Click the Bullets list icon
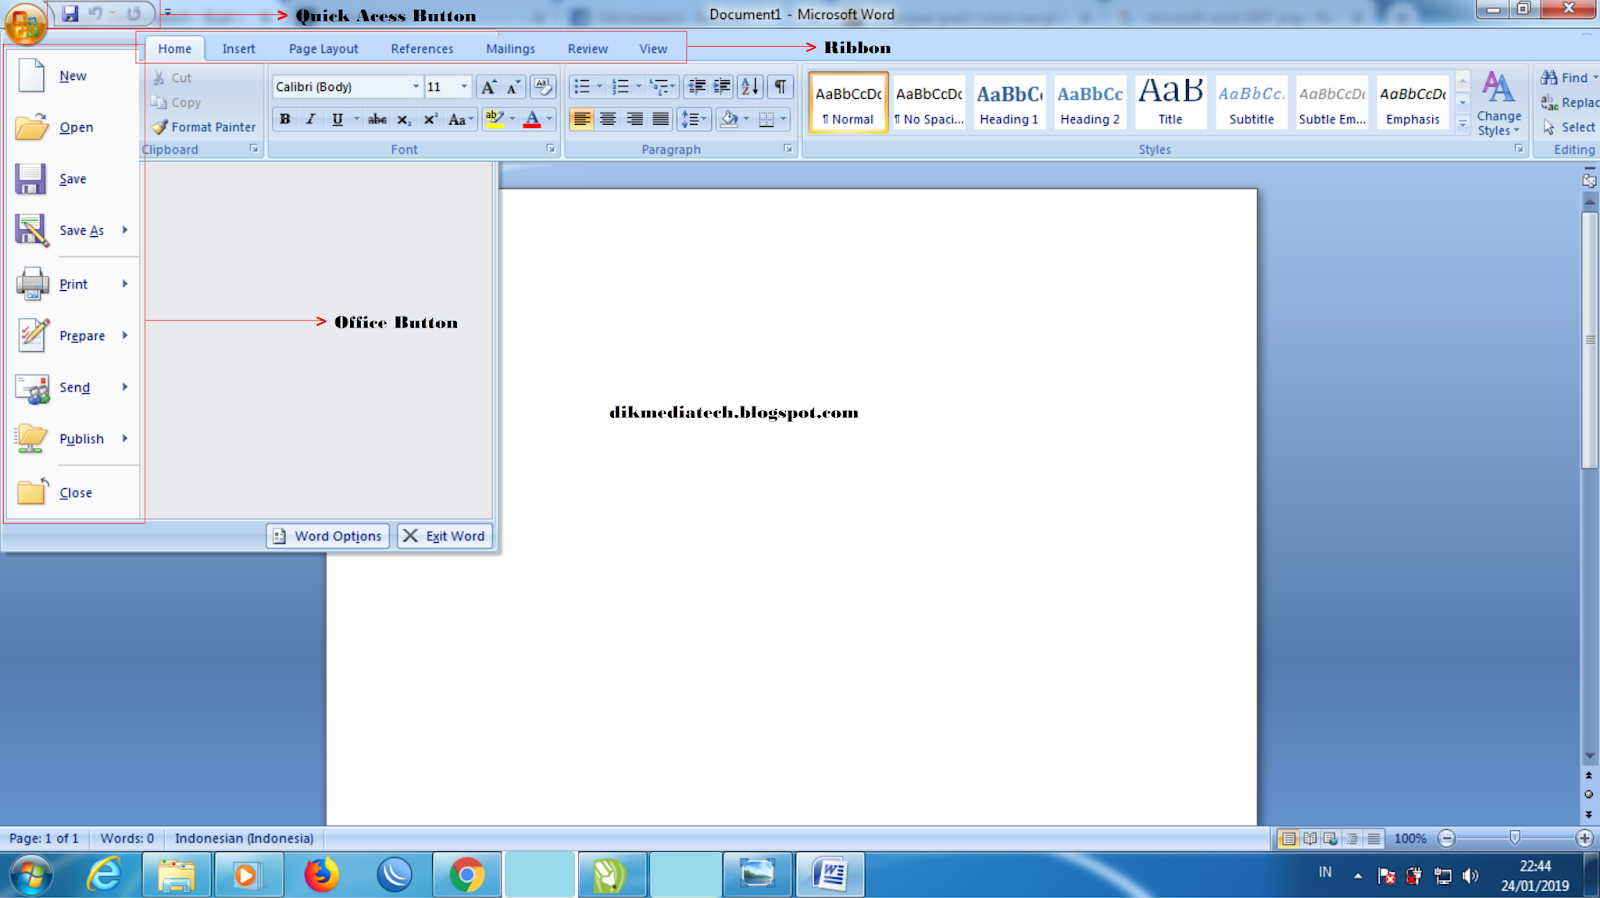The width and height of the screenshot is (1600, 898). point(582,87)
